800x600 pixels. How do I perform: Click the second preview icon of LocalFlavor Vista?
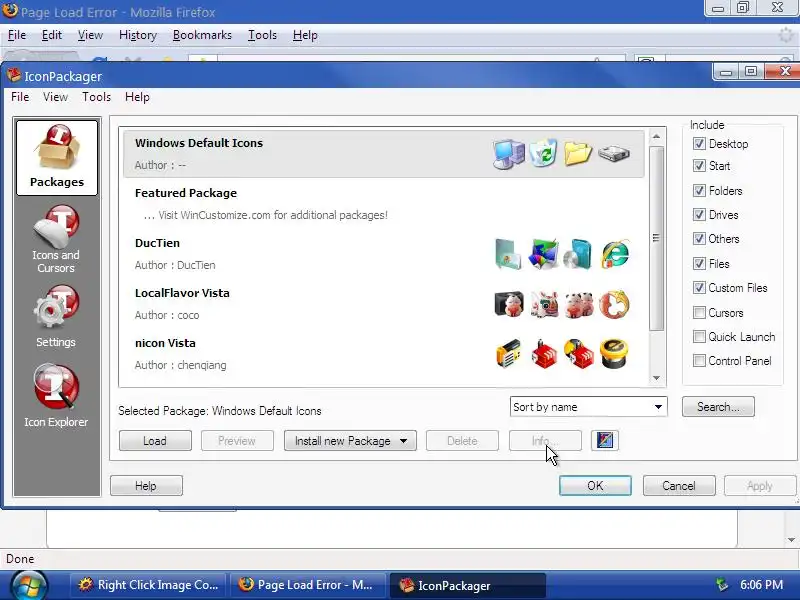coord(544,304)
